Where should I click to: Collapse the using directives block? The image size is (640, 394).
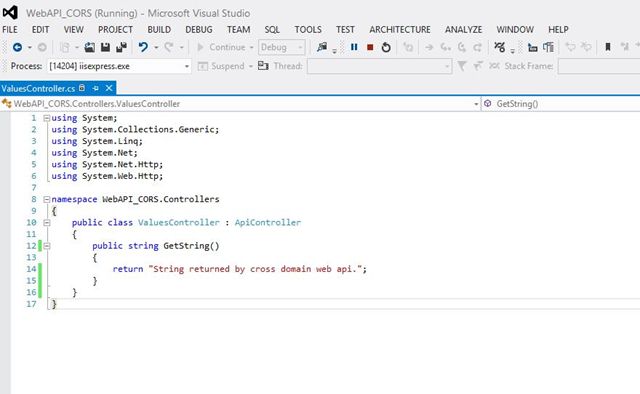pos(47,118)
